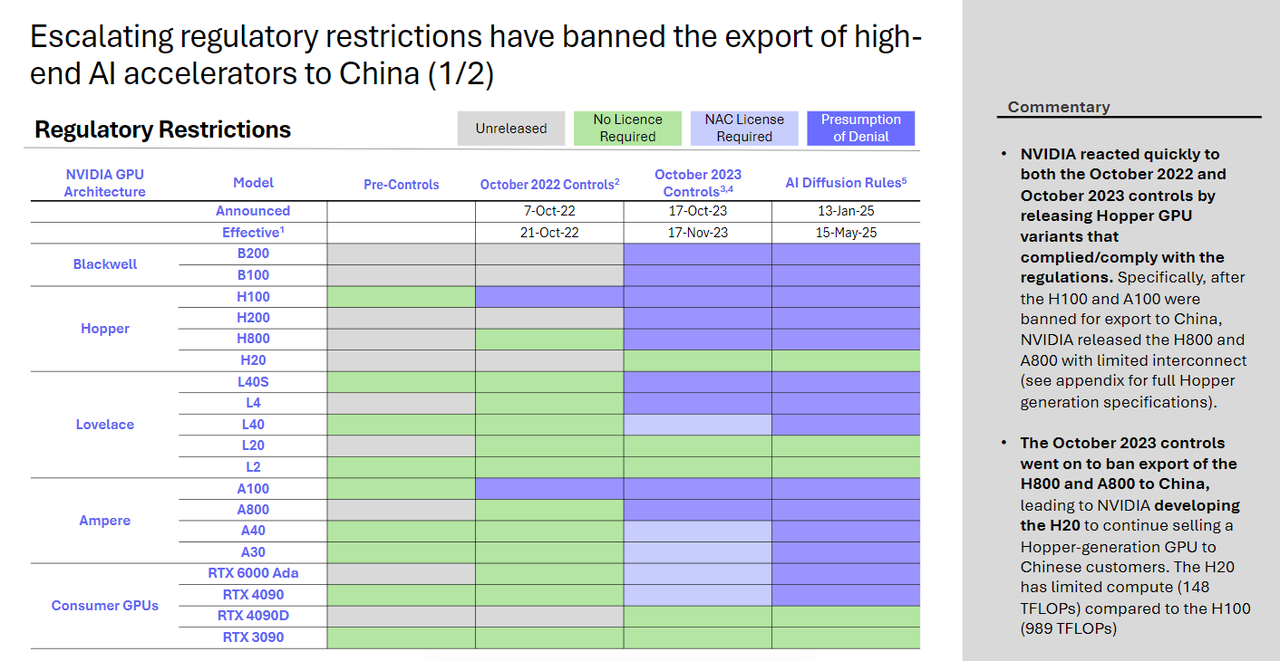Click the L20 model cell

pyautogui.click(x=253, y=445)
